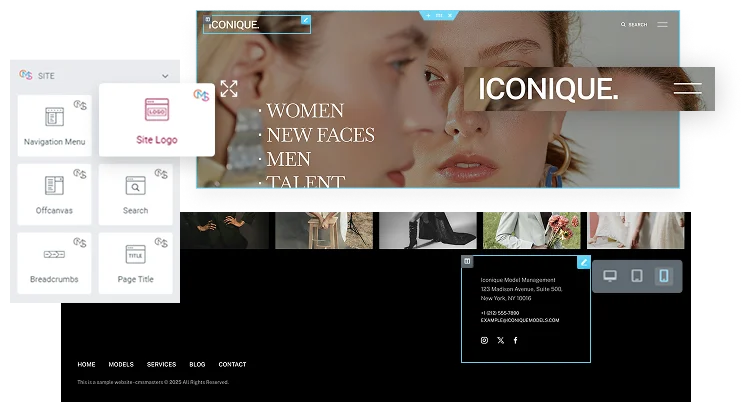The height and width of the screenshot is (406, 745).
Task: Select the Search widget tile
Action: 135,194
